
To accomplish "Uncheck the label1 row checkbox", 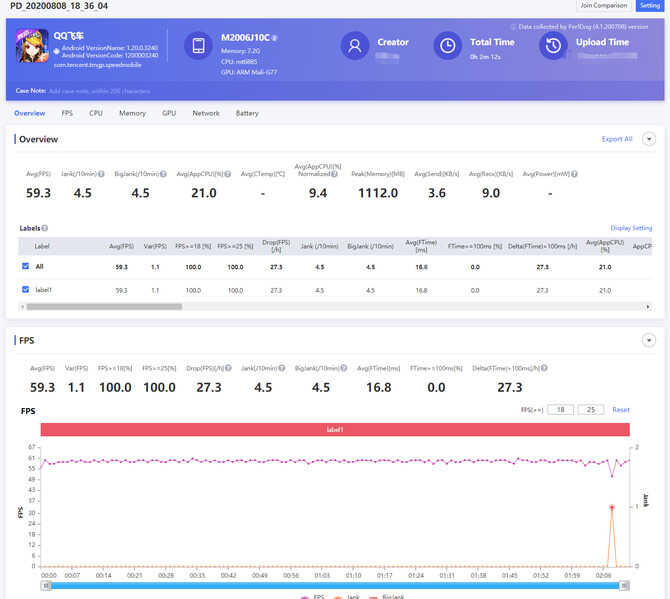I will tap(26, 289).
